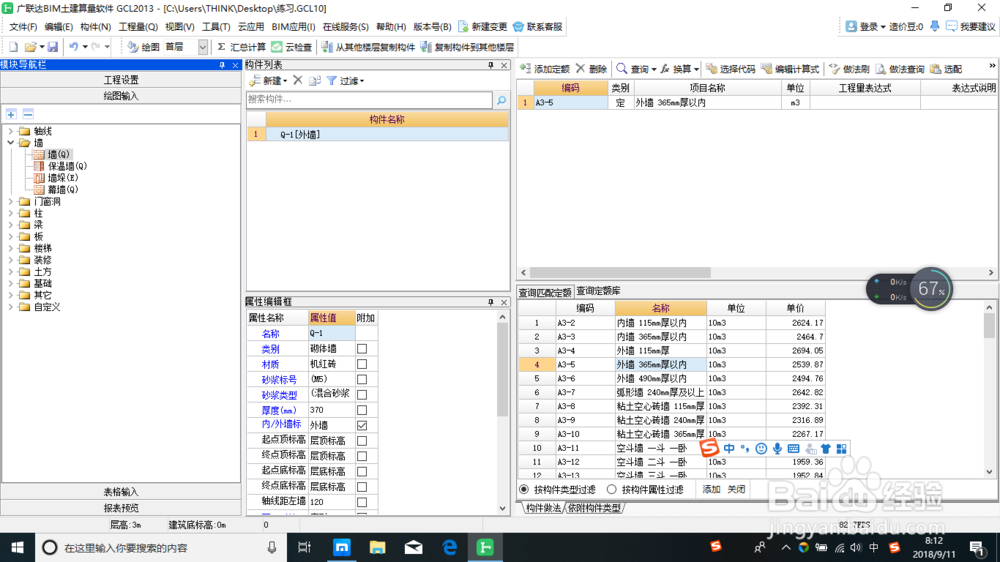Image resolution: width=1000 pixels, height=562 pixels.
Task: Collapse the 墙 tree node
Action: click(10, 143)
